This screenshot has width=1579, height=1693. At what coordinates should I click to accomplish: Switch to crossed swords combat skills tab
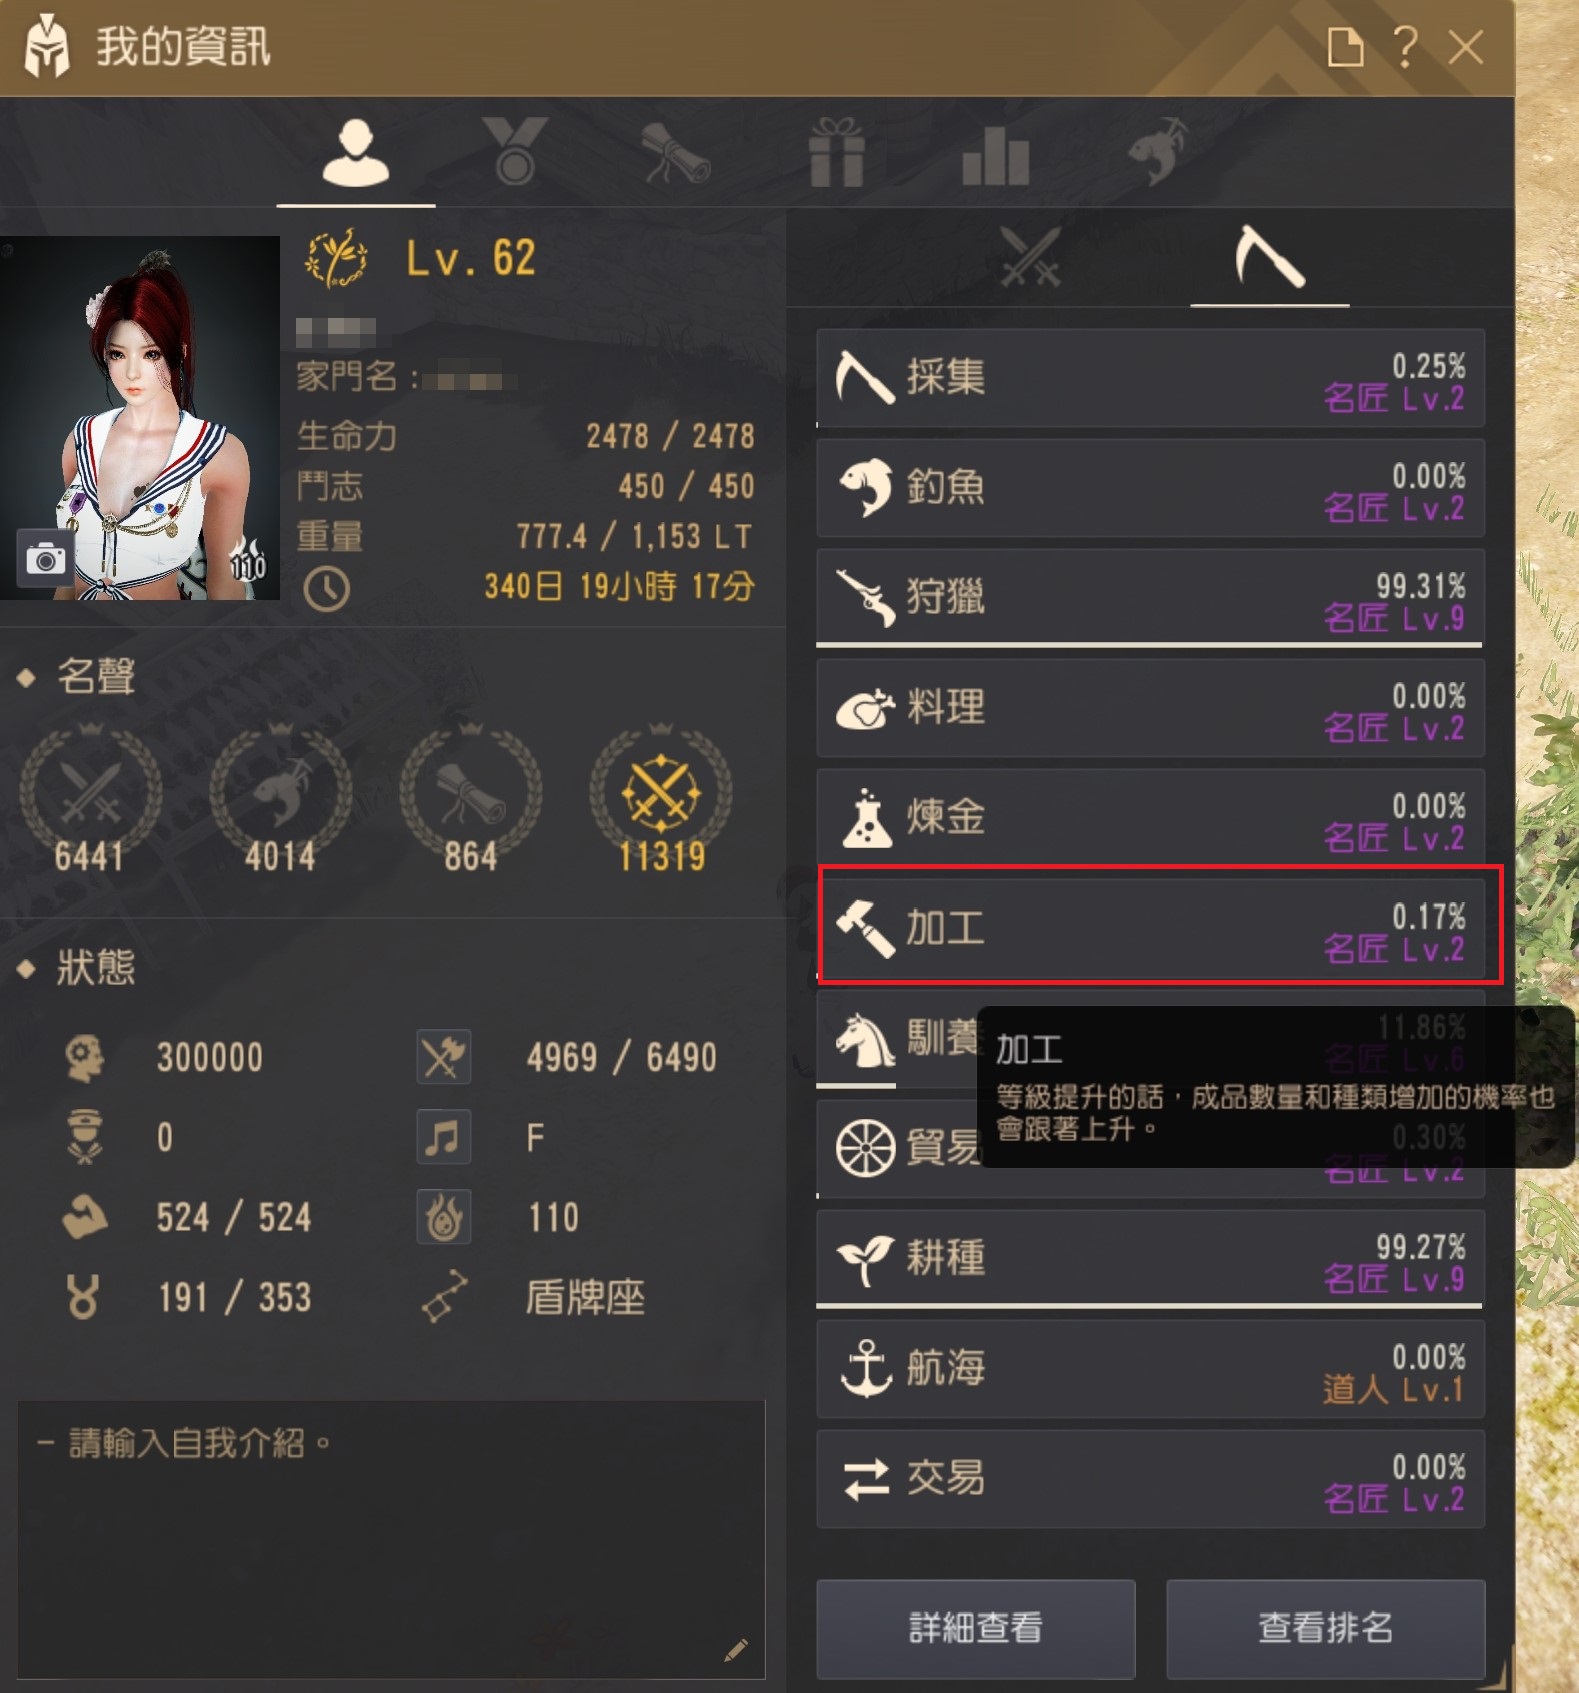[1031, 257]
